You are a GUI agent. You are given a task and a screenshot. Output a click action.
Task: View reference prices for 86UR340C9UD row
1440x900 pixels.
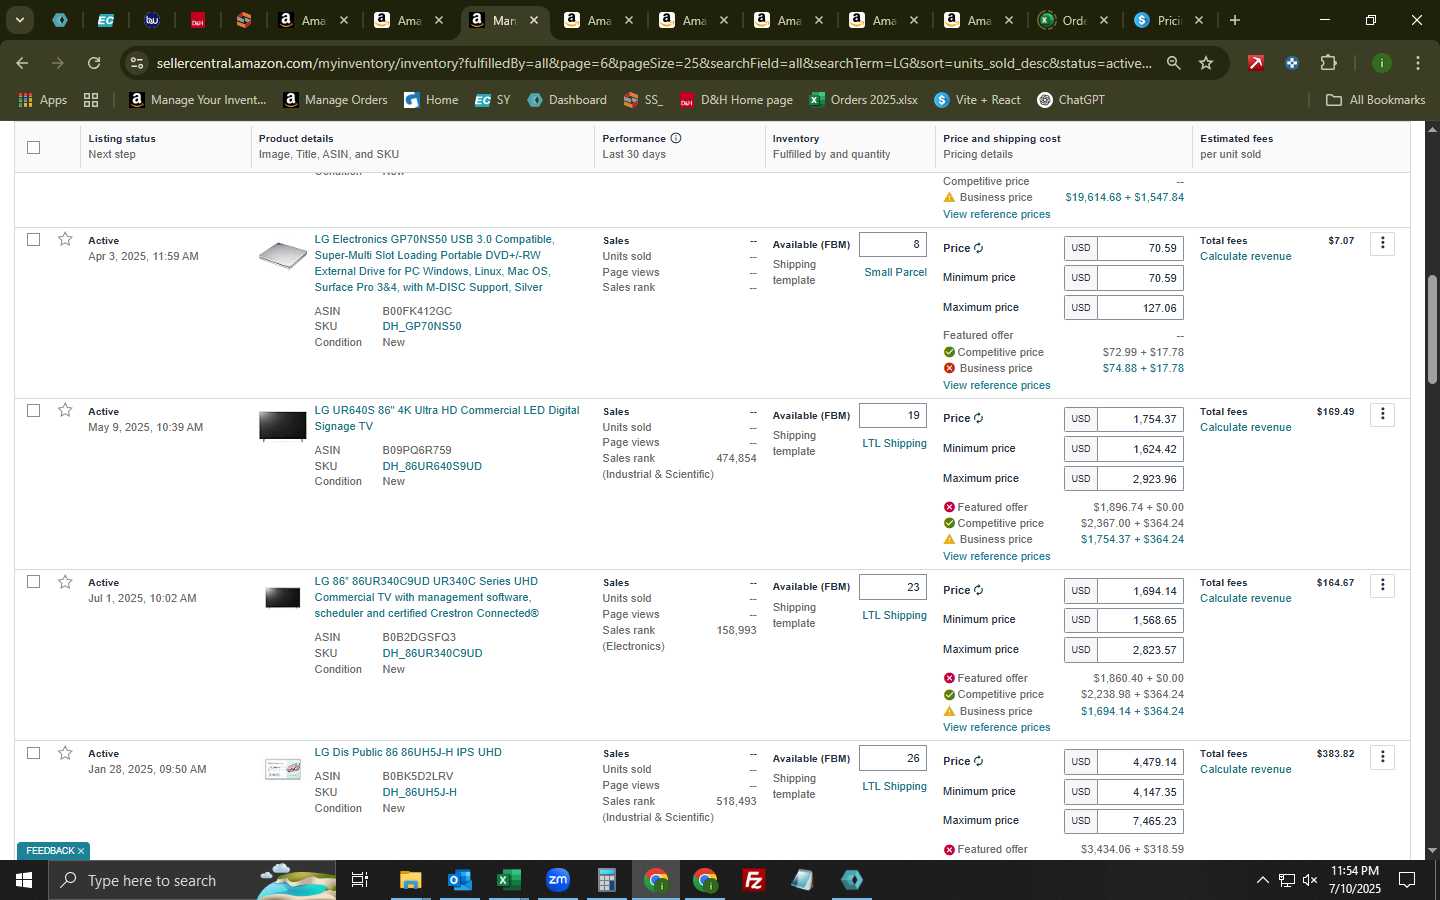click(x=996, y=727)
